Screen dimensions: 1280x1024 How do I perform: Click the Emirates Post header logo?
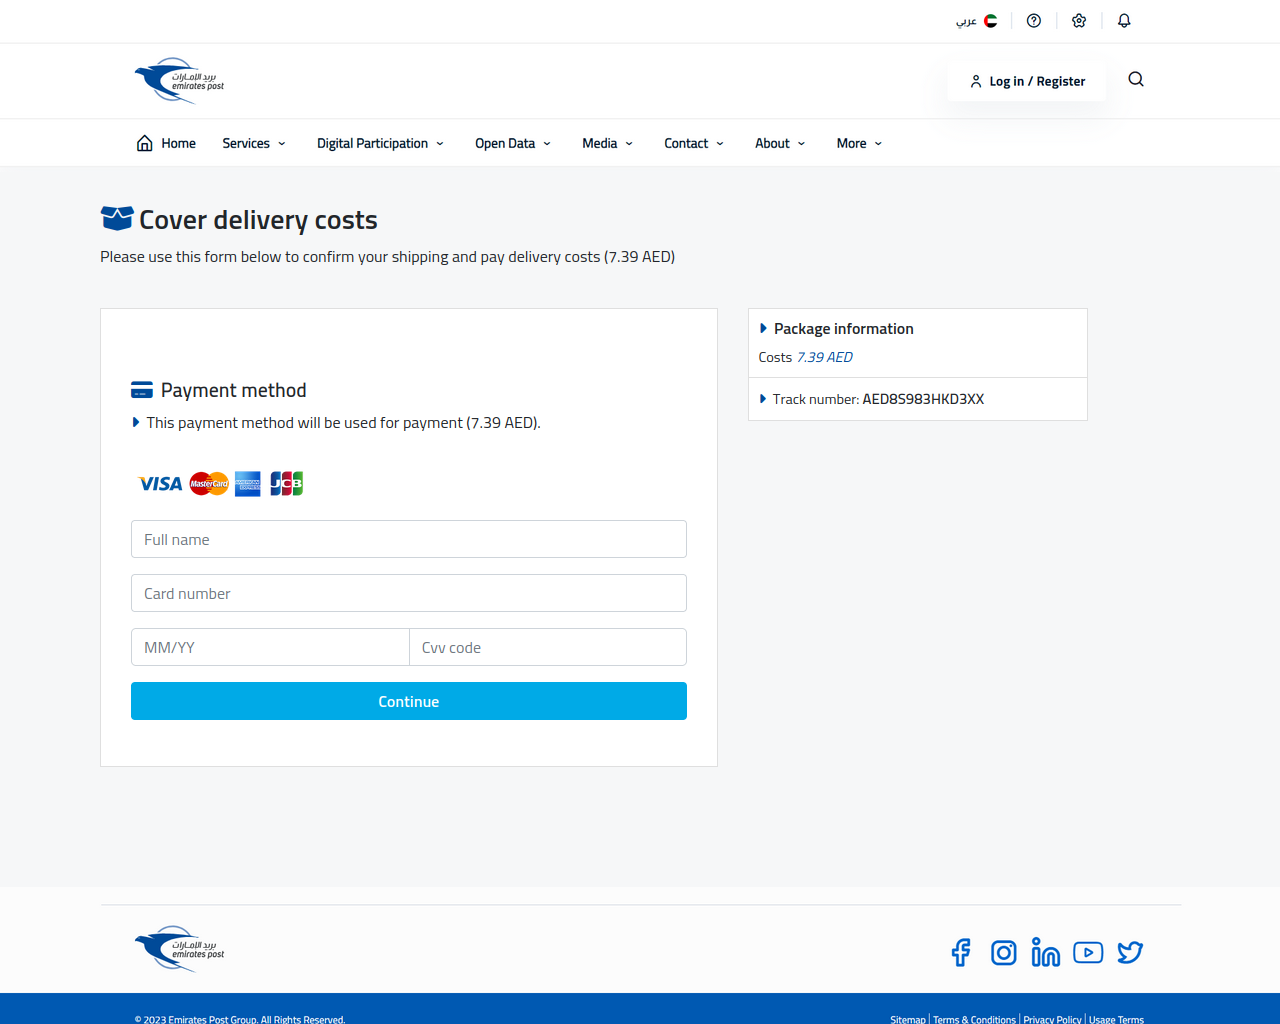click(180, 81)
